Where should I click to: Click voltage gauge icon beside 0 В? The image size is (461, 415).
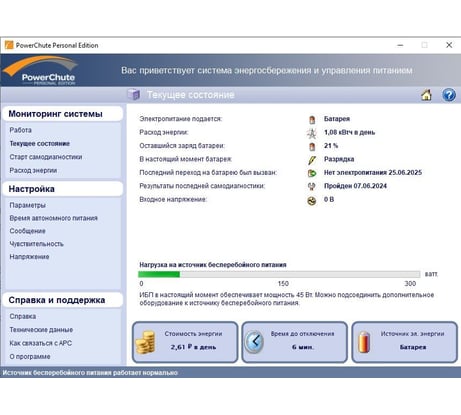coord(312,200)
